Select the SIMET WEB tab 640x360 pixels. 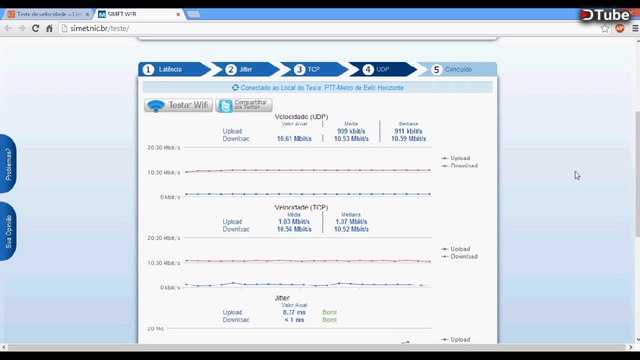(139, 14)
